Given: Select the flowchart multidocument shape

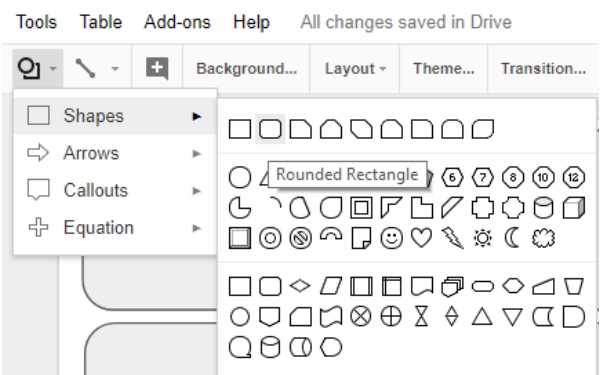Looking at the screenshot, I should pyautogui.click(x=452, y=287).
